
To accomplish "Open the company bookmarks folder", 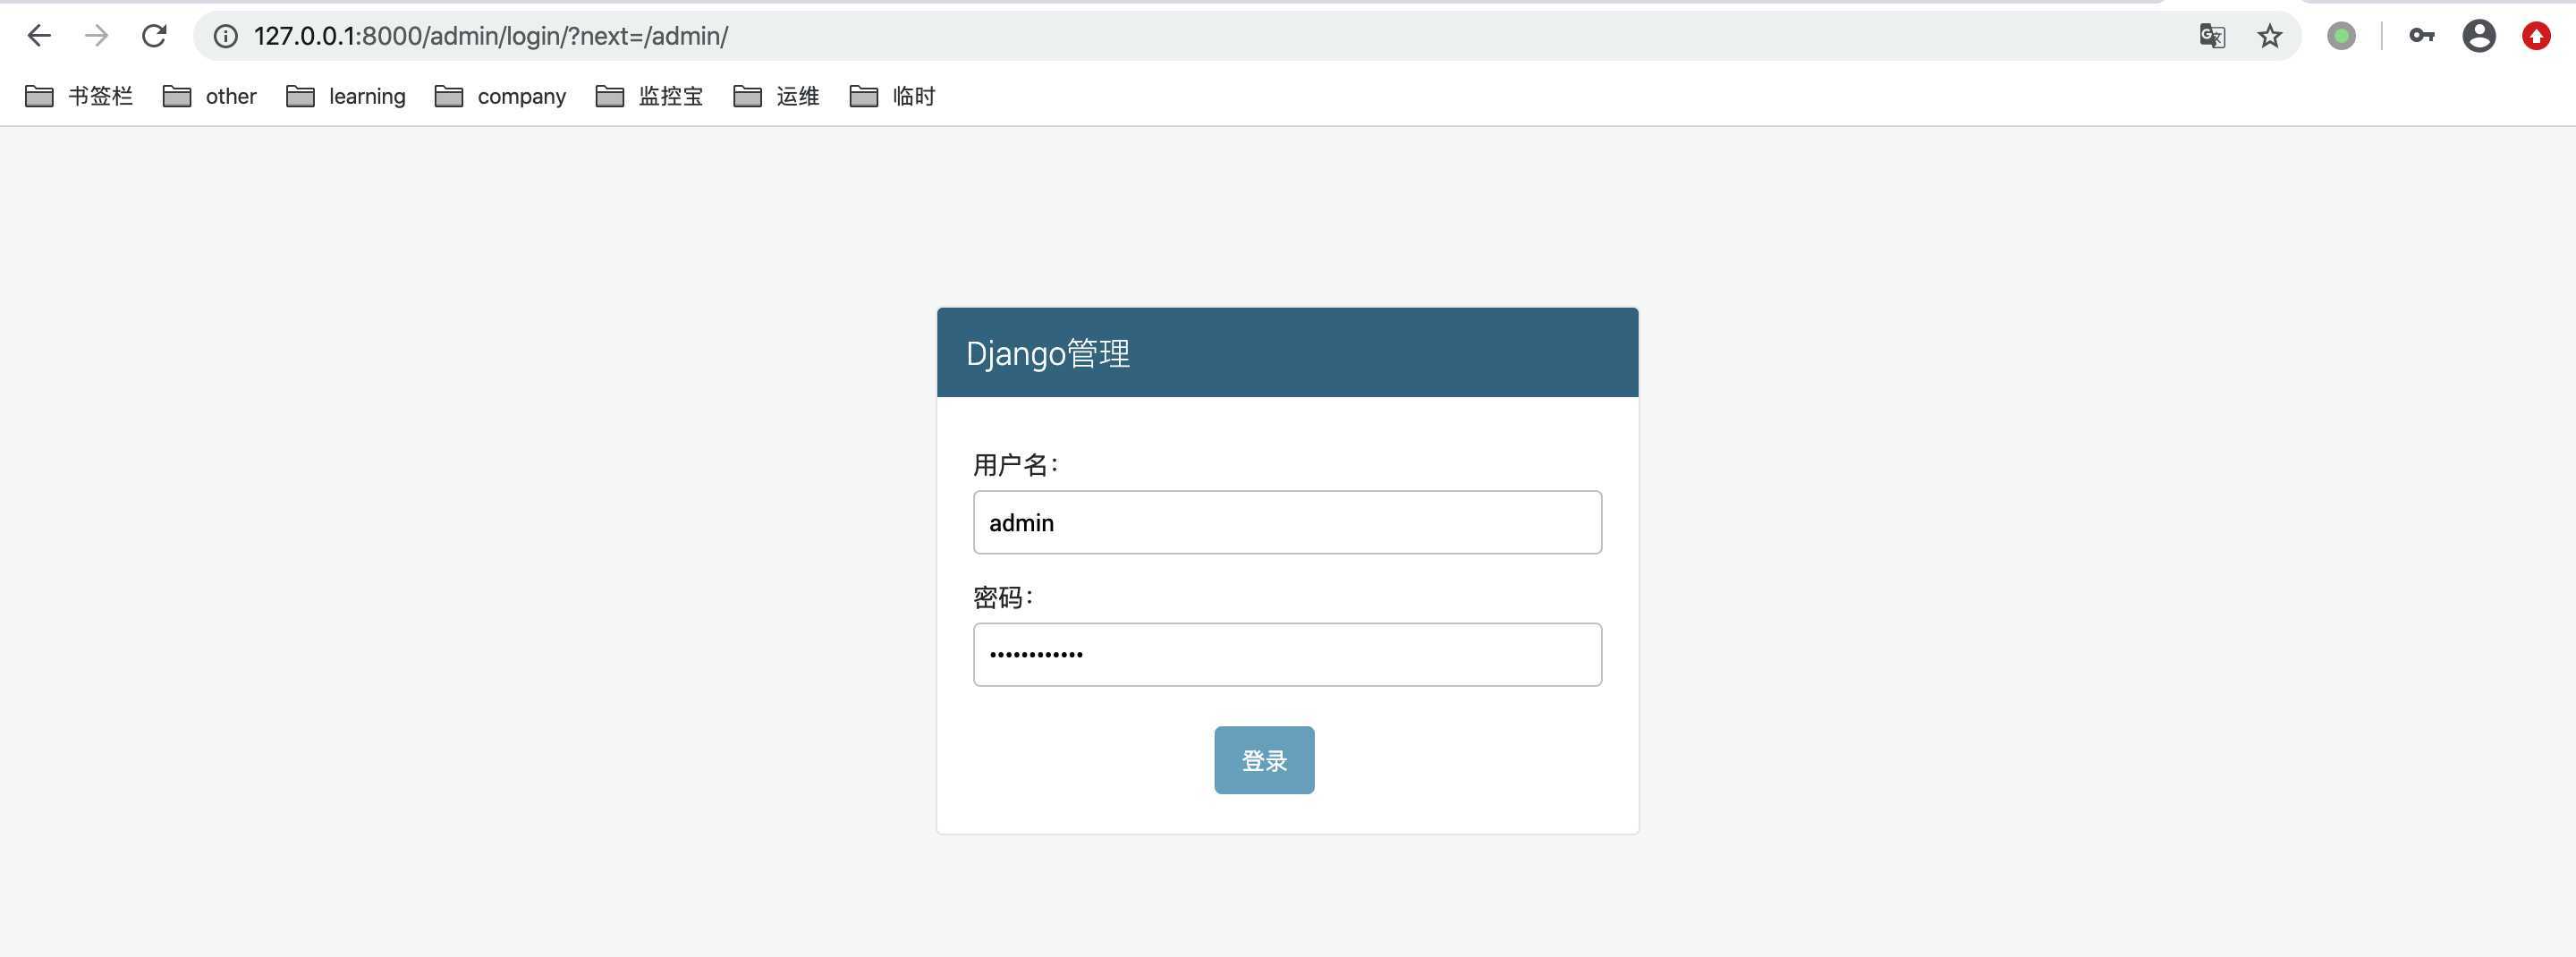I will click(501, 96).
